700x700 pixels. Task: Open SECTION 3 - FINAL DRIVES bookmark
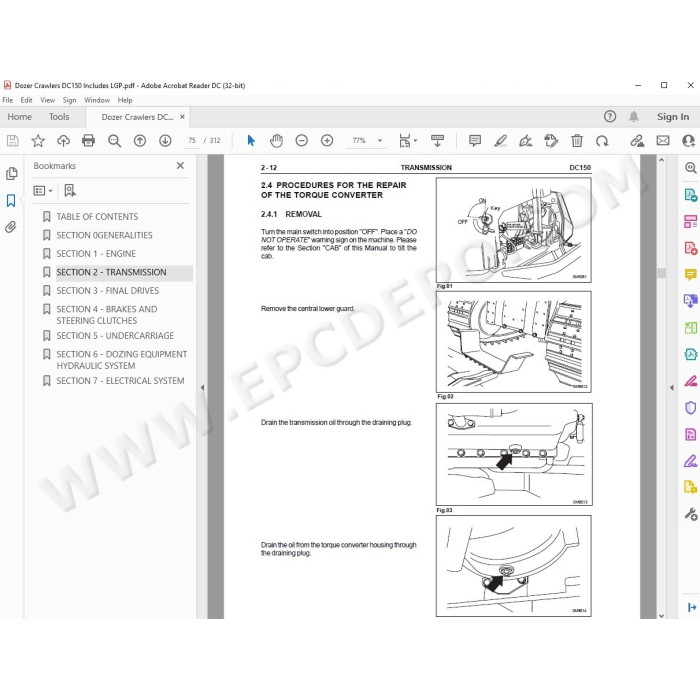tap(108, 291)
